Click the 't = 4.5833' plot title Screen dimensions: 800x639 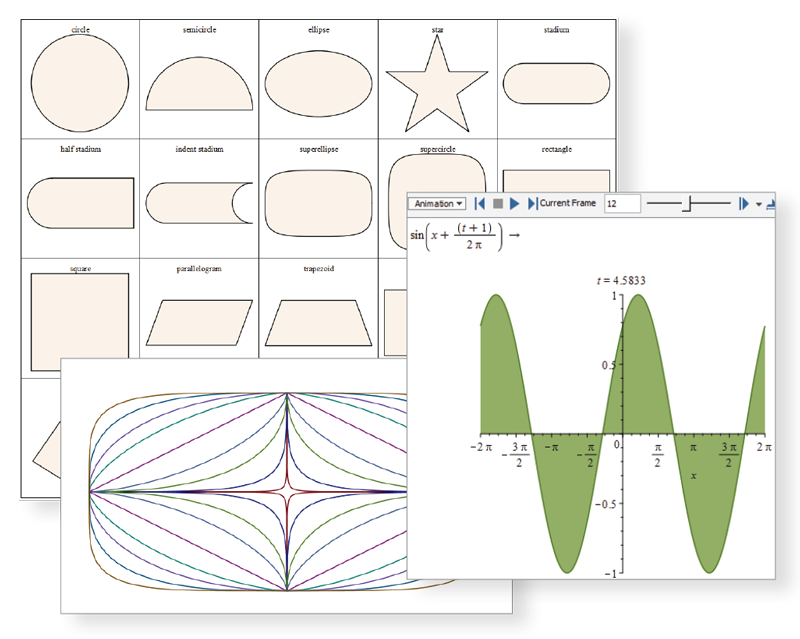point(621,280)
